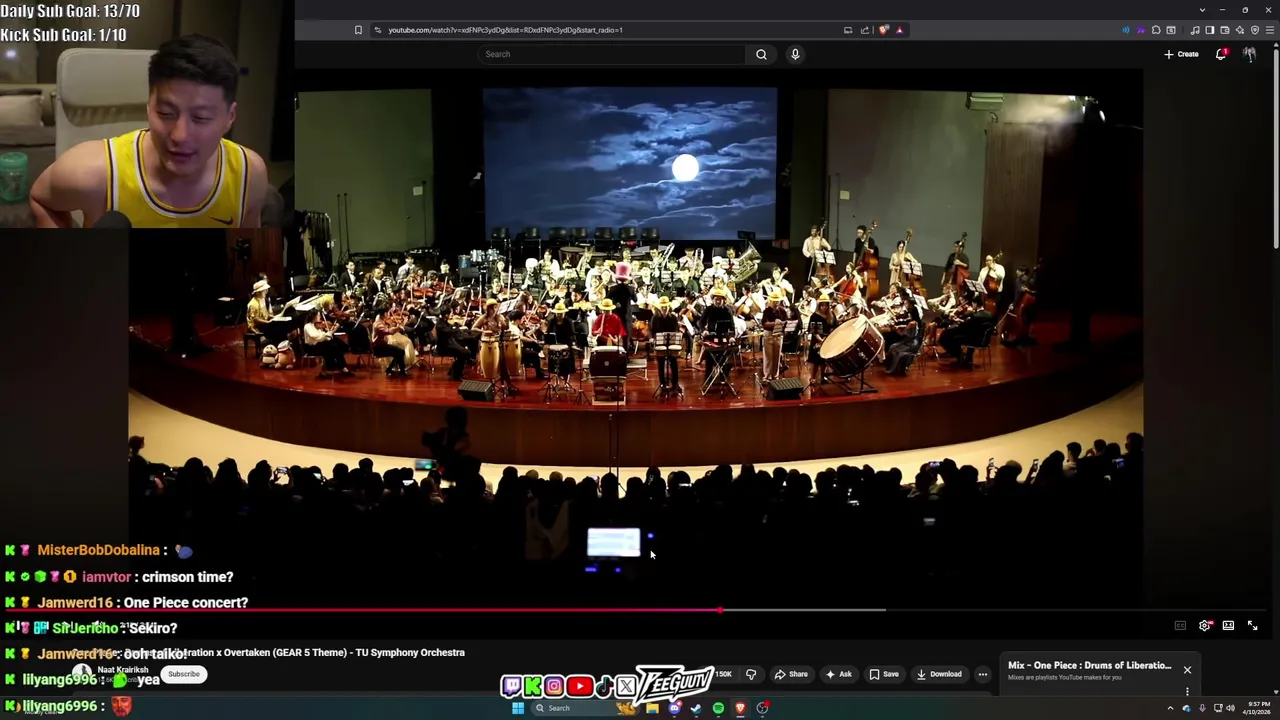
Task: Click the YouTube page vertical scrollbar
Action: [1275, 150]
